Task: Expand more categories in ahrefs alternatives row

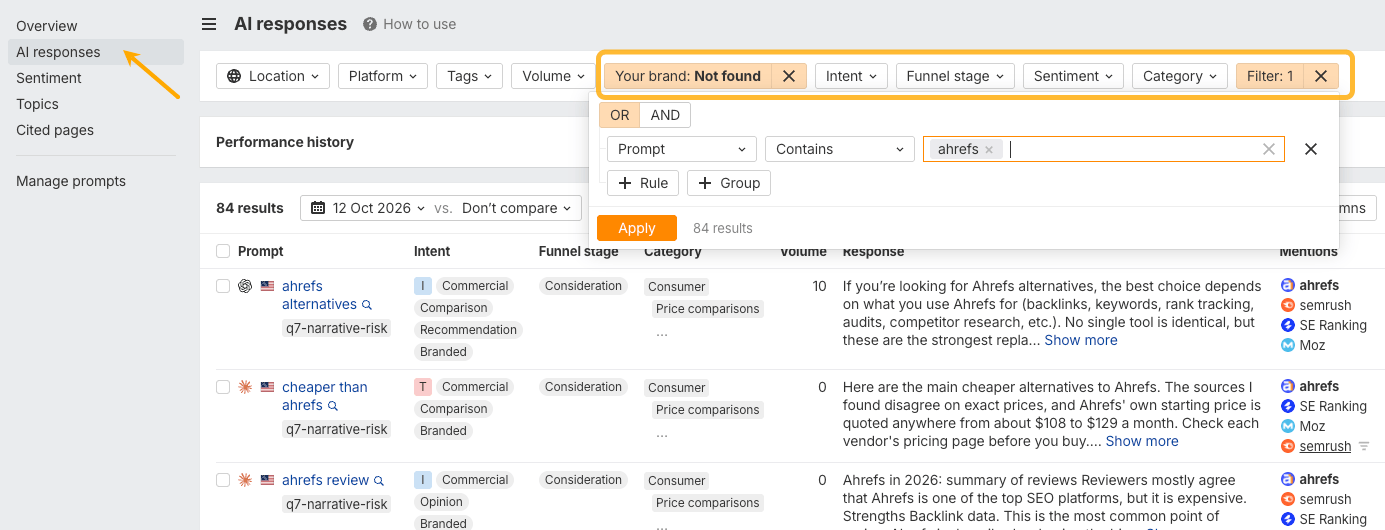Action: coord(662,332)
